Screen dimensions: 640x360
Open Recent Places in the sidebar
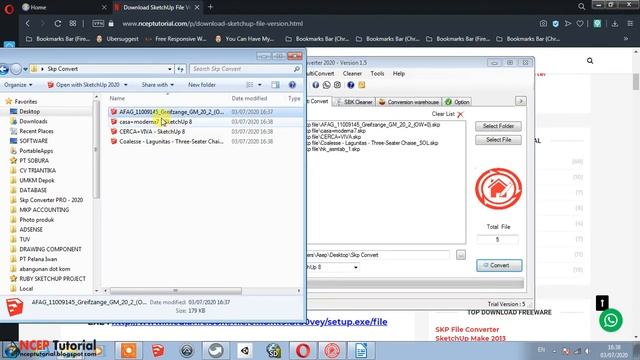(x=36, y=131)
